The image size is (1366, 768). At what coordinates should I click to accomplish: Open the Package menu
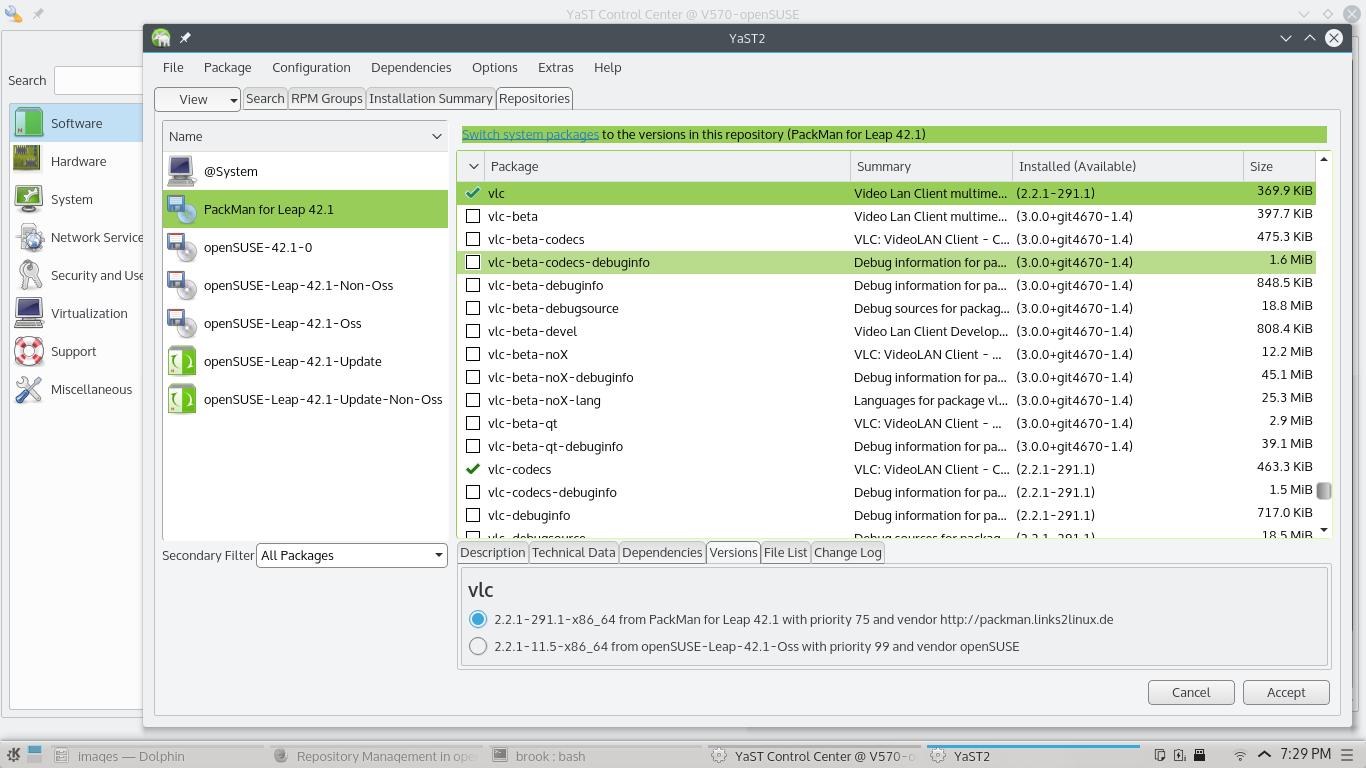click(x=228, y=67)
